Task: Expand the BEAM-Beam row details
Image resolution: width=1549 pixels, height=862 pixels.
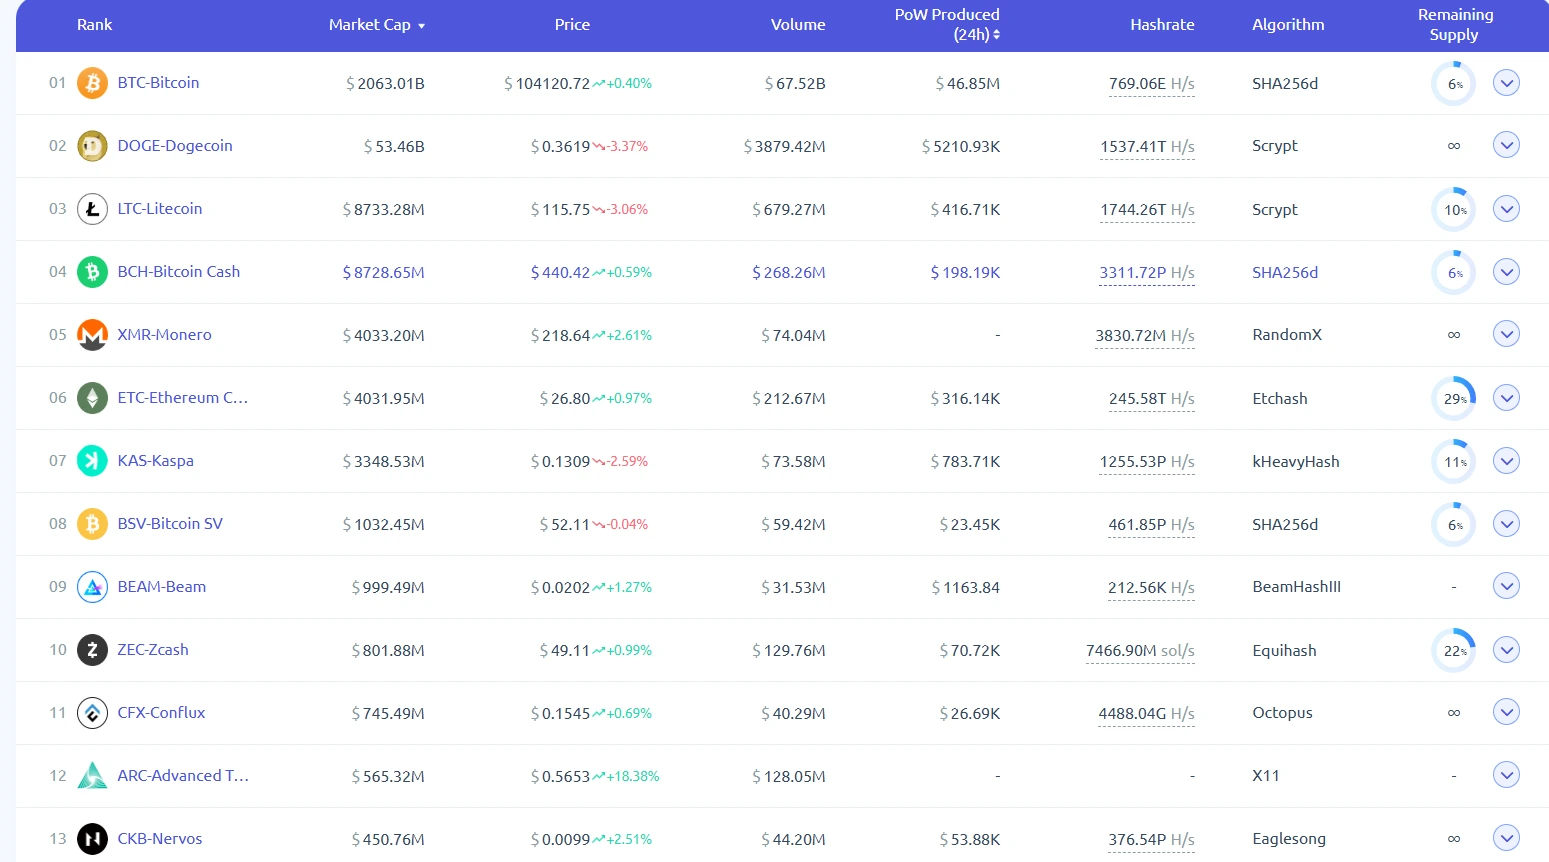Action: point(1506,587)
